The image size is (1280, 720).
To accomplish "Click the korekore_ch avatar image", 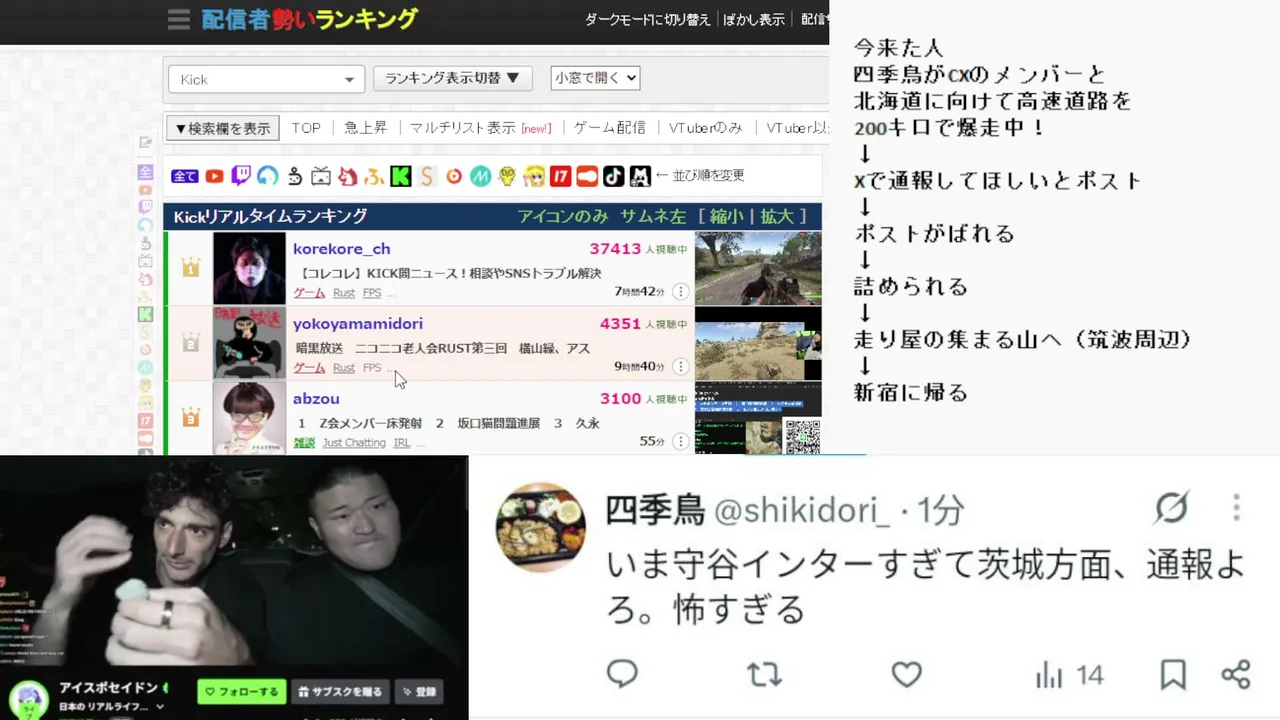I will 249,268.
